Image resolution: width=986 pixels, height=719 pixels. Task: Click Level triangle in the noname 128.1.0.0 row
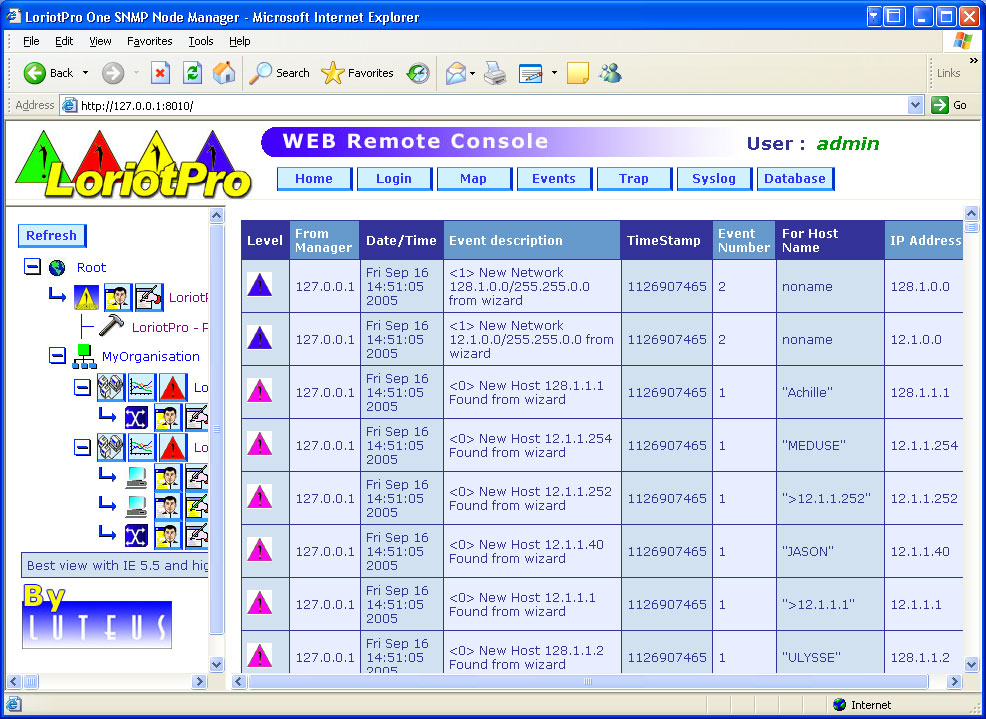click(260, 285)
